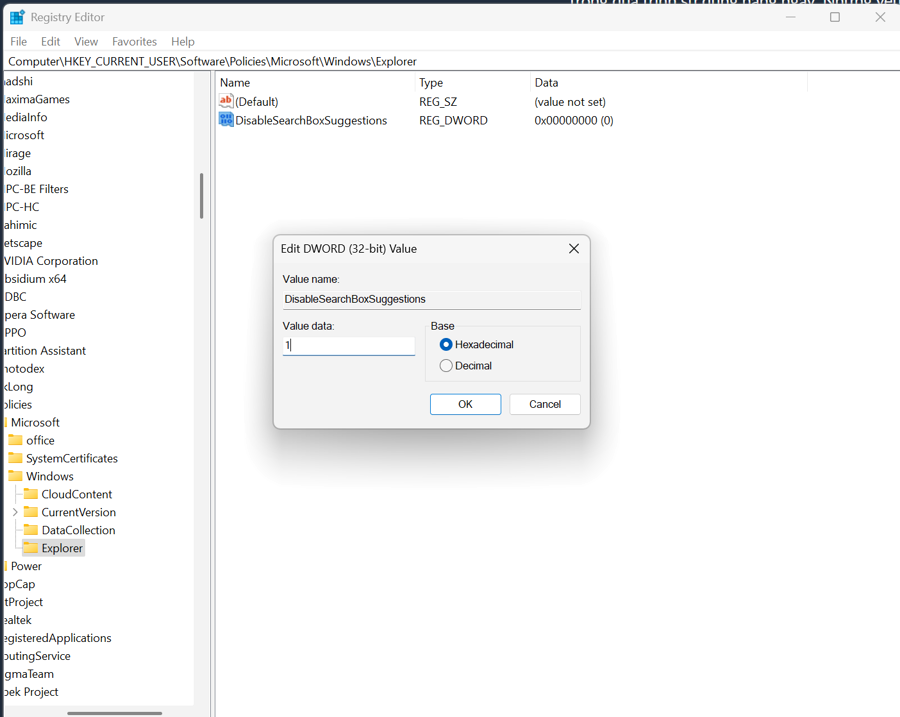Click the CloudContent folder icon
Image resolution: width=900 pixels, height=717 pixels.
pos(31,494)
